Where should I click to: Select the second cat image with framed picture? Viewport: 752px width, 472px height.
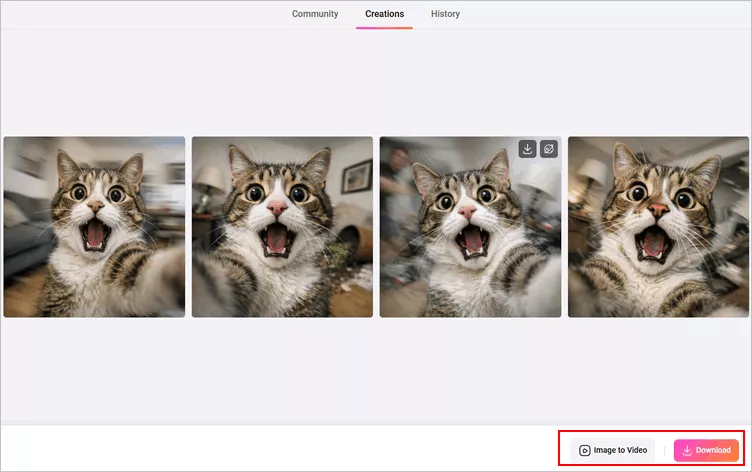point(282,227)
